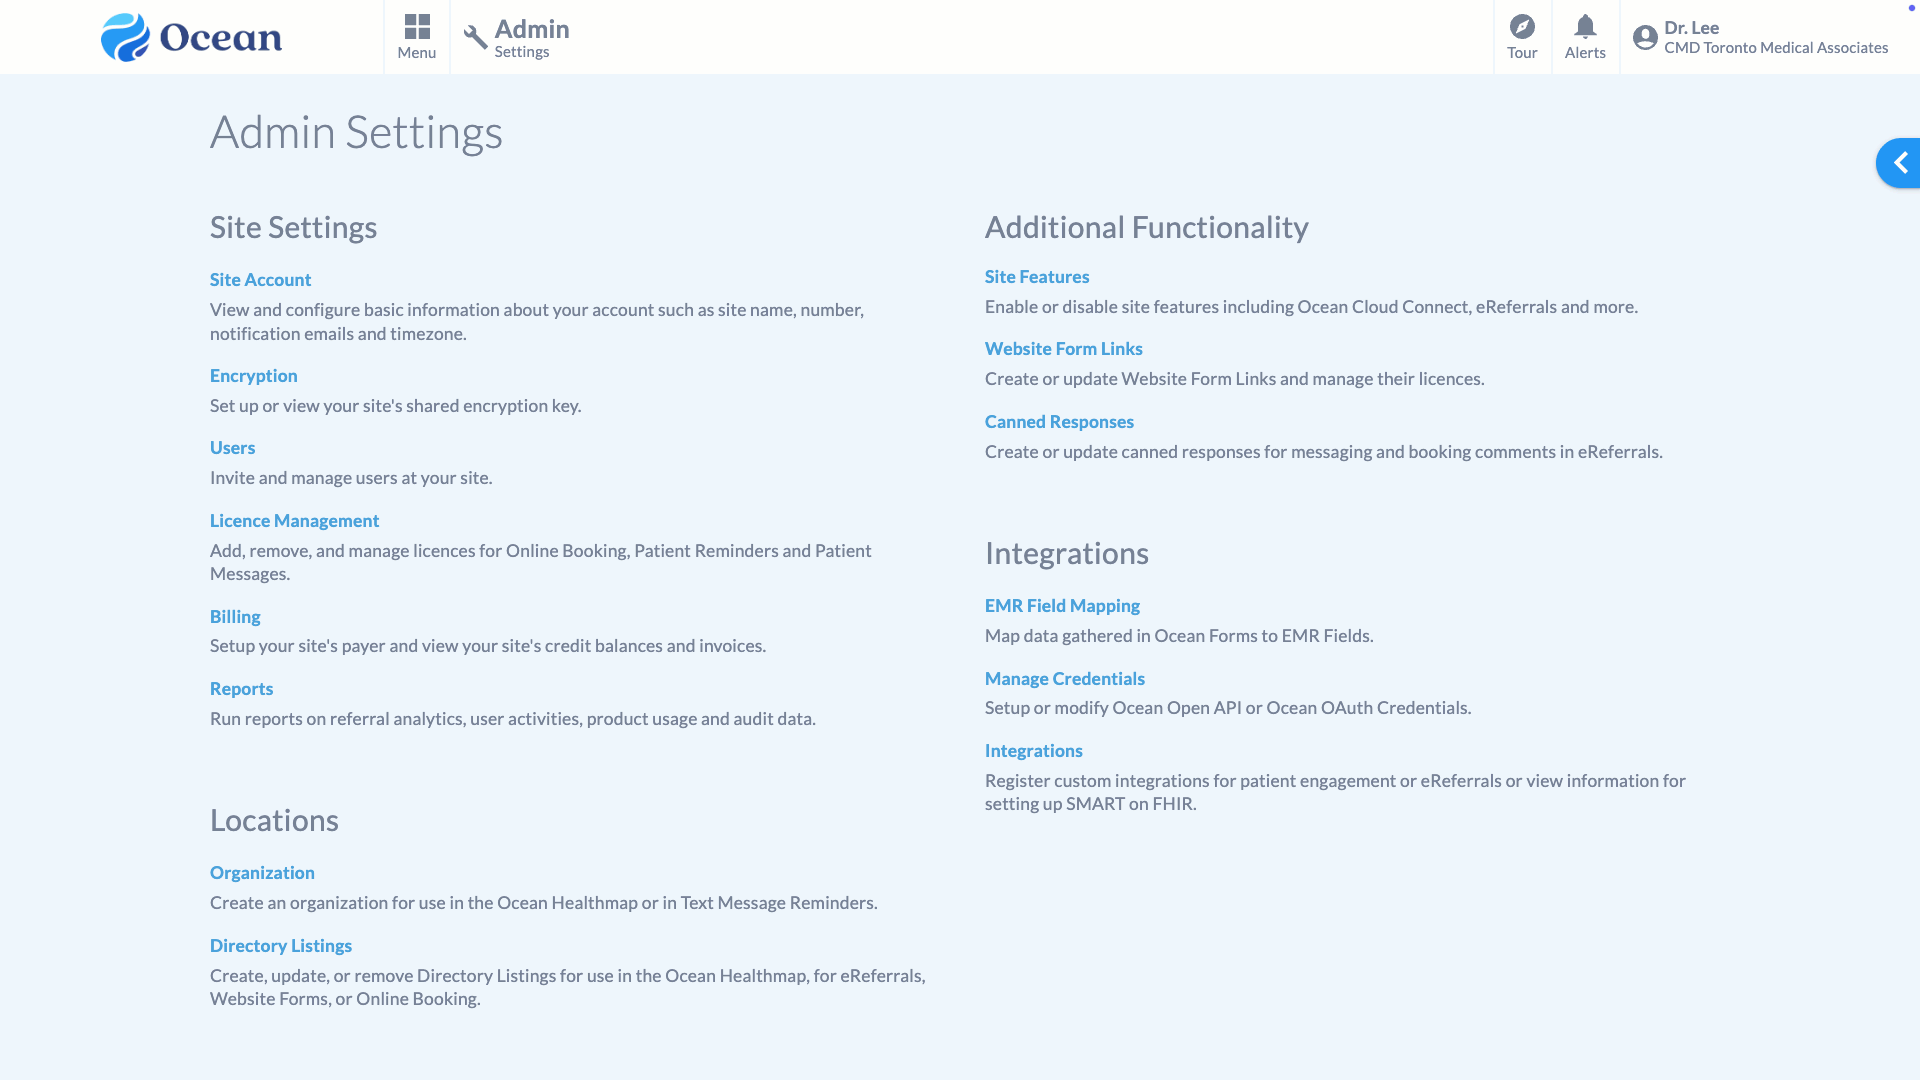The width and height of the screenshot is (1920, 1080).
Task: Open Licence Management
Action: tap(294, 521)
